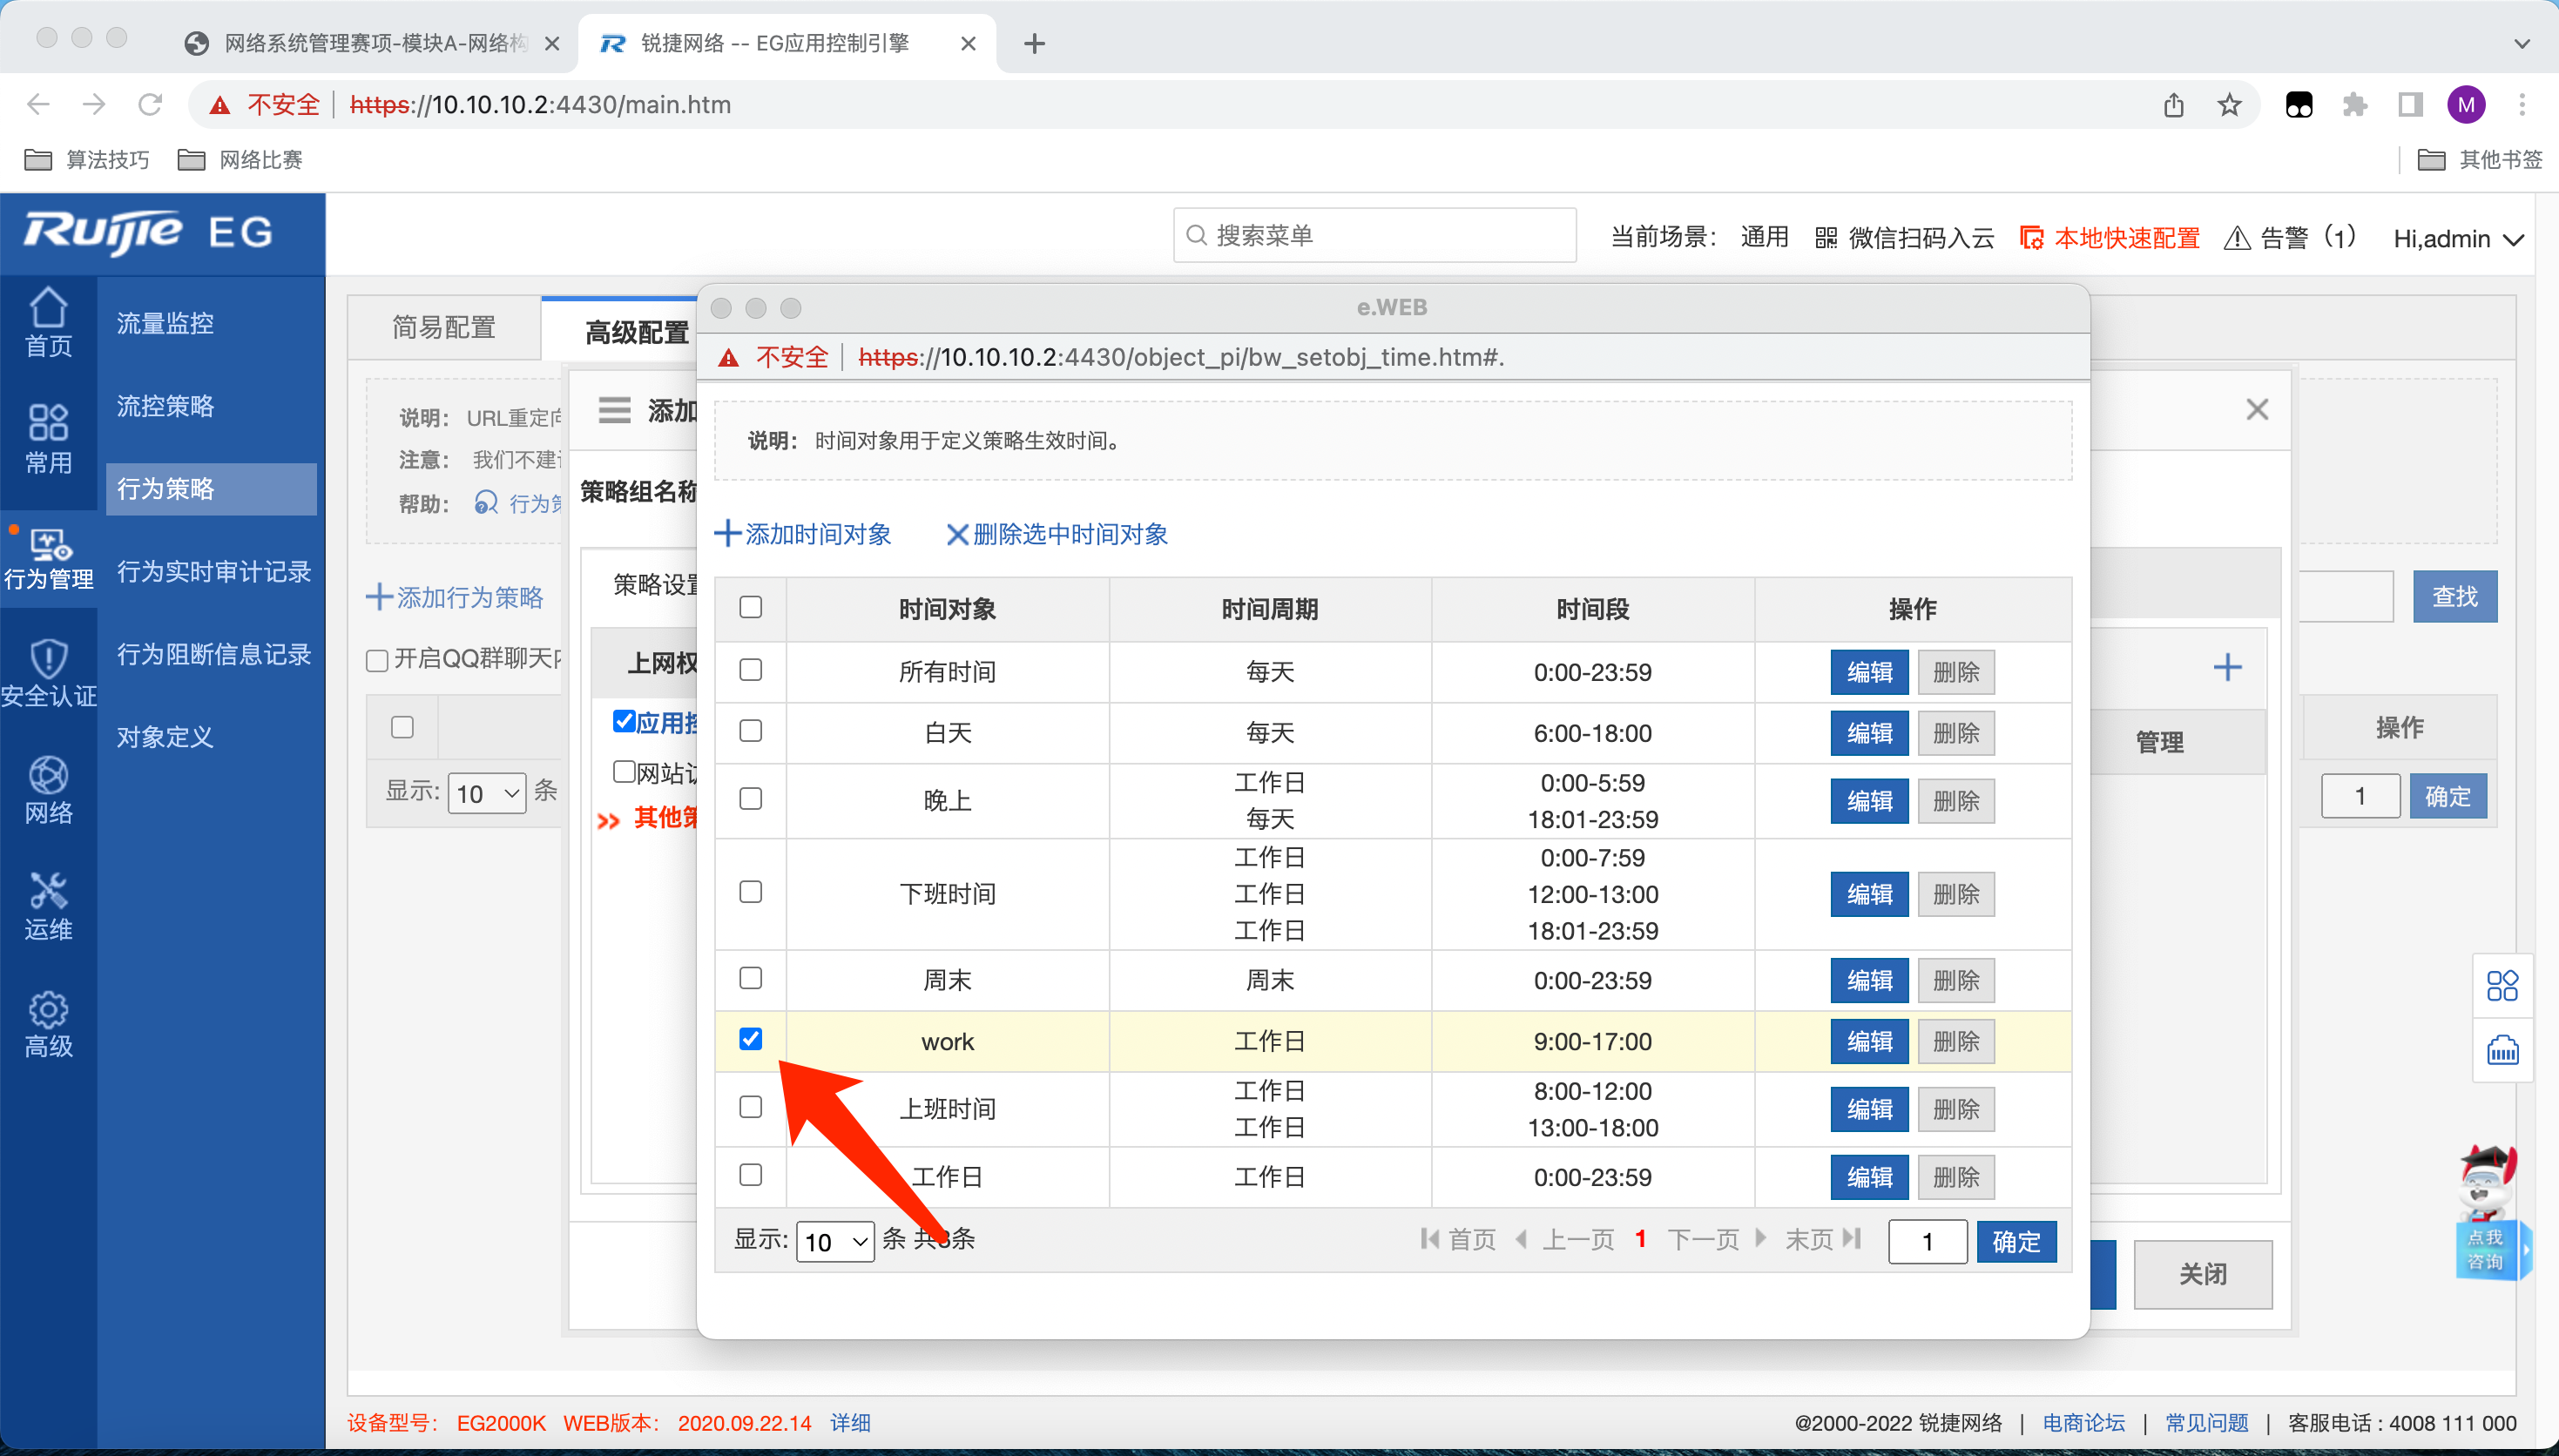This screenshot has width=2559, height=1456.
Task: Open the Chrome three-dot menu
Action: (x=2522, y=104)
